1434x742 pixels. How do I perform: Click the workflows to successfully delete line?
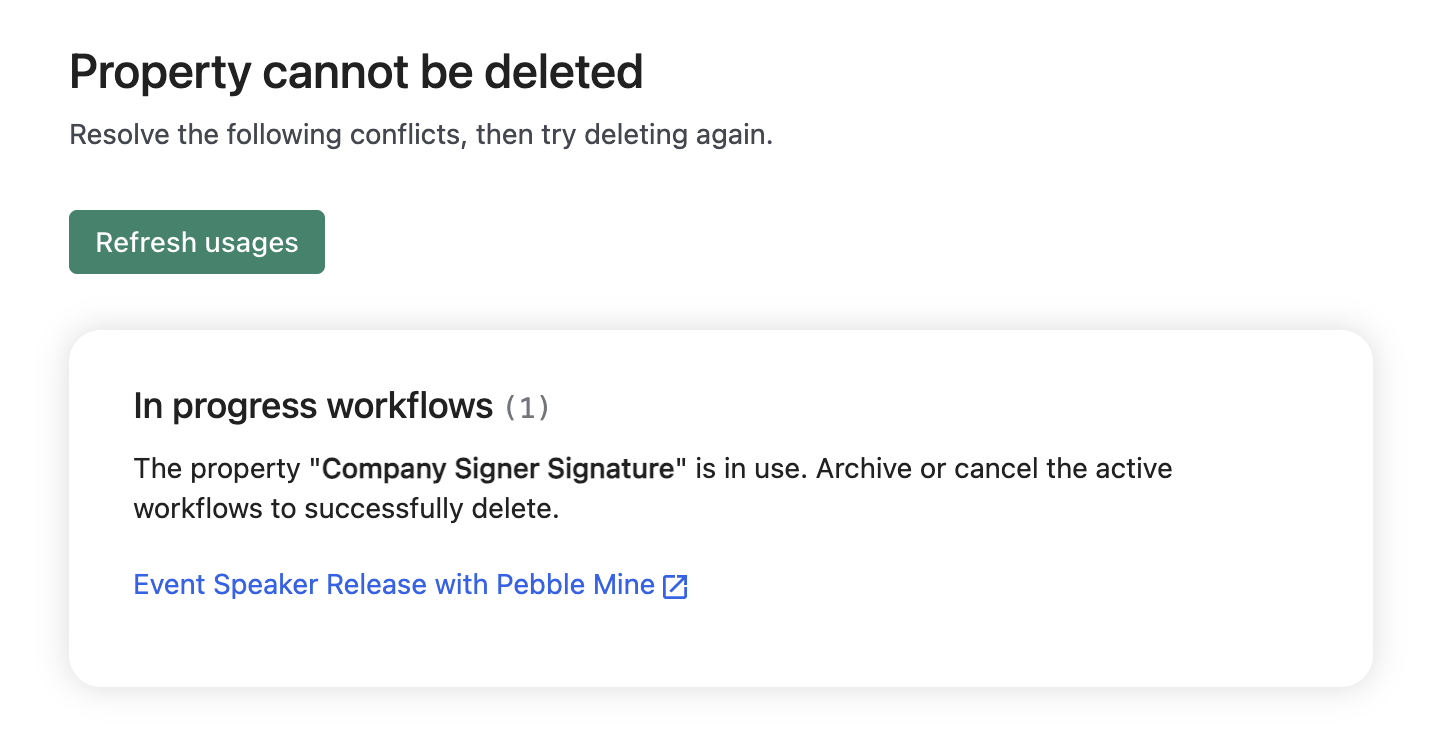click(346, 509)
